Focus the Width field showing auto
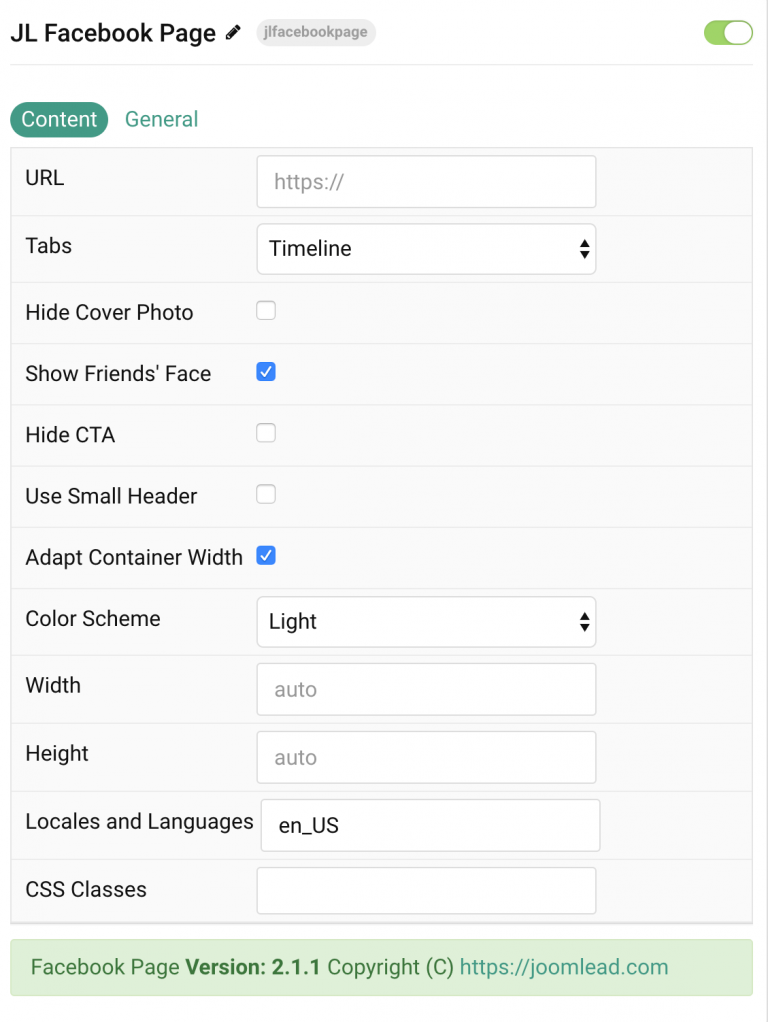The image size is (768, 1022). click(x=426, y=689)
